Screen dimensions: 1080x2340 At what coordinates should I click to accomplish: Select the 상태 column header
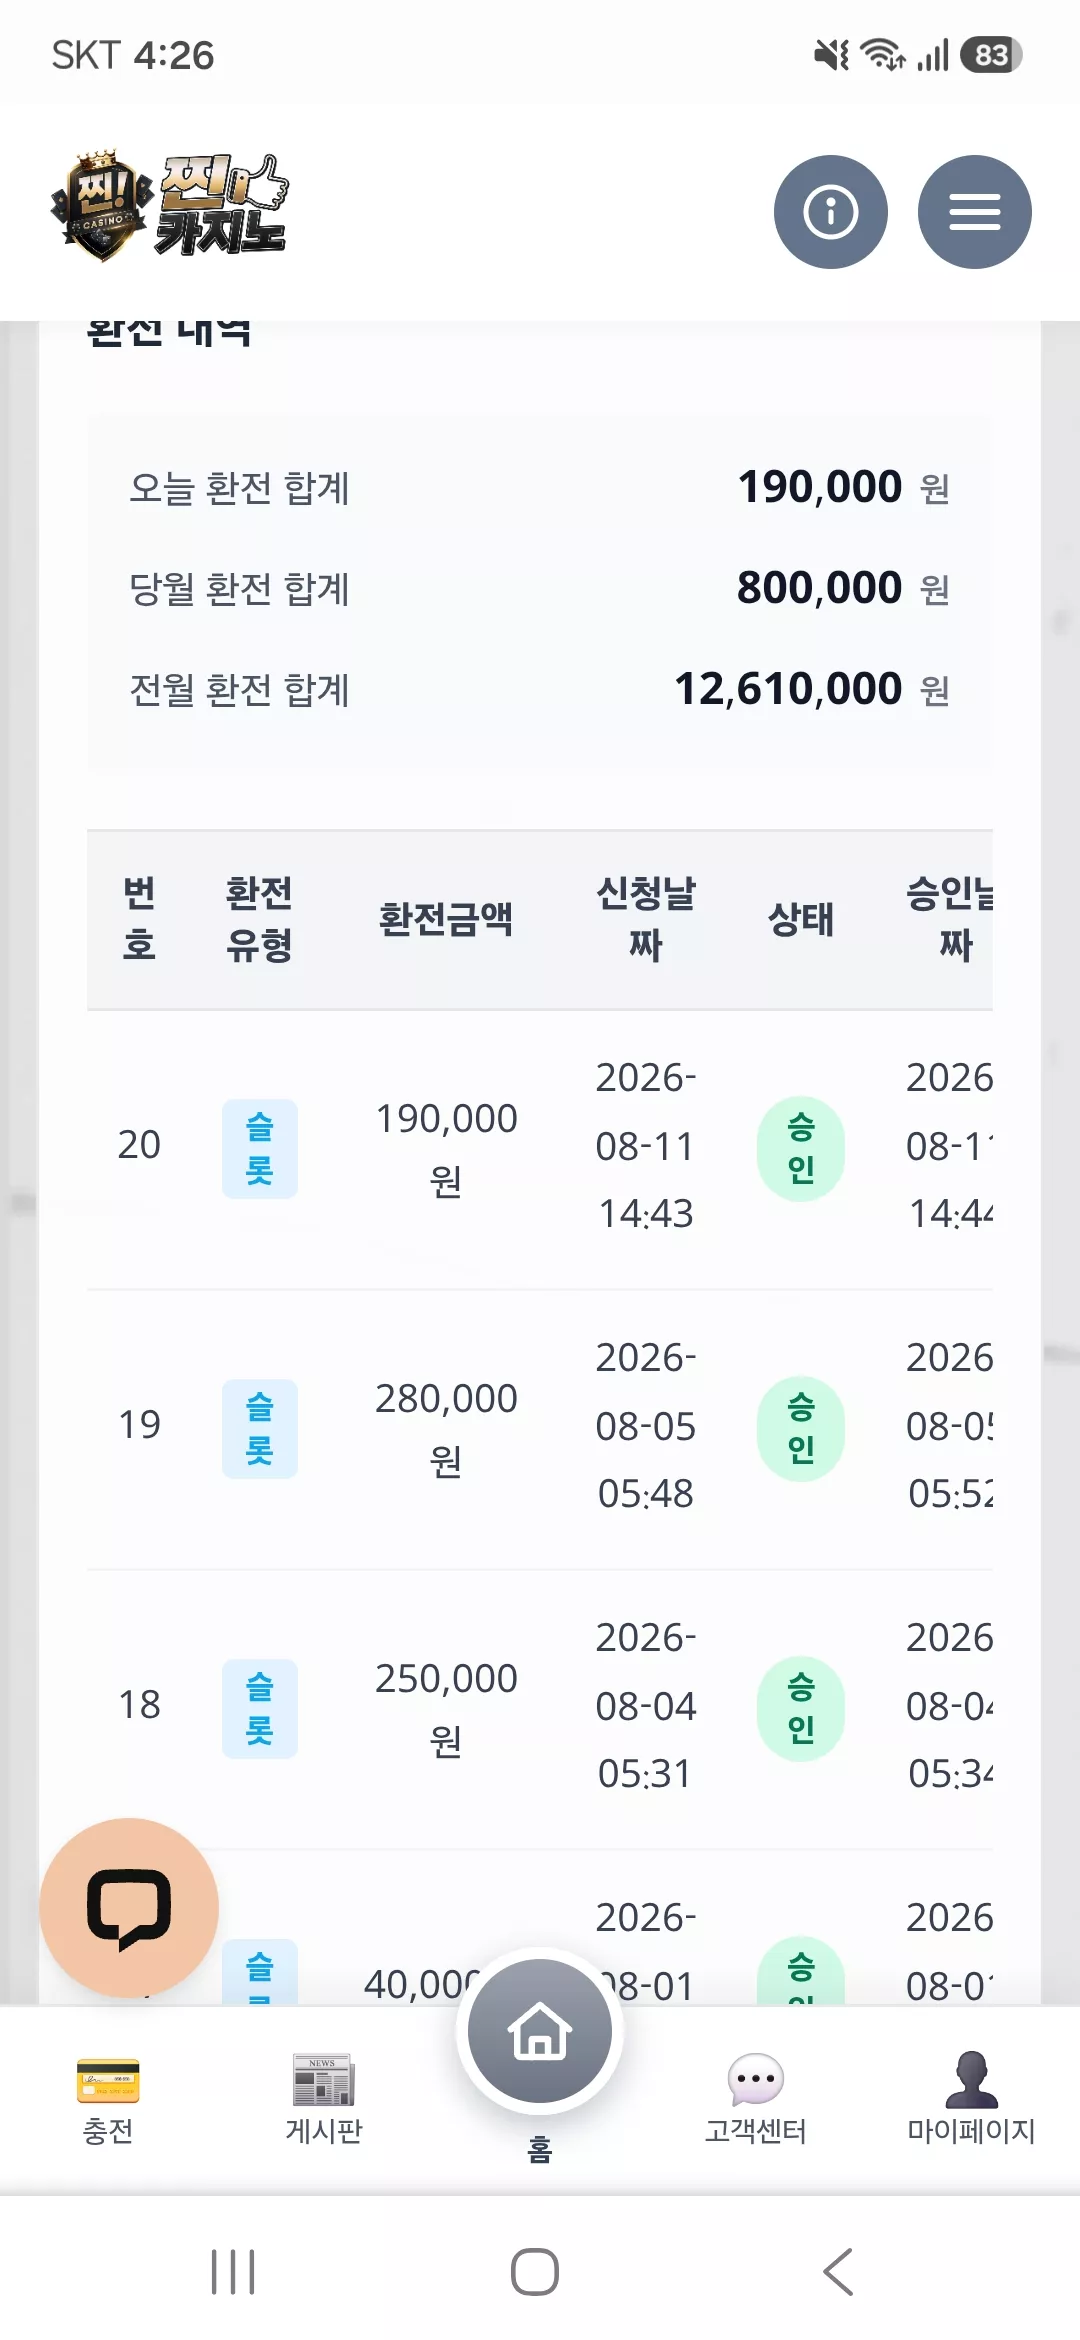[x=801, y=919]
